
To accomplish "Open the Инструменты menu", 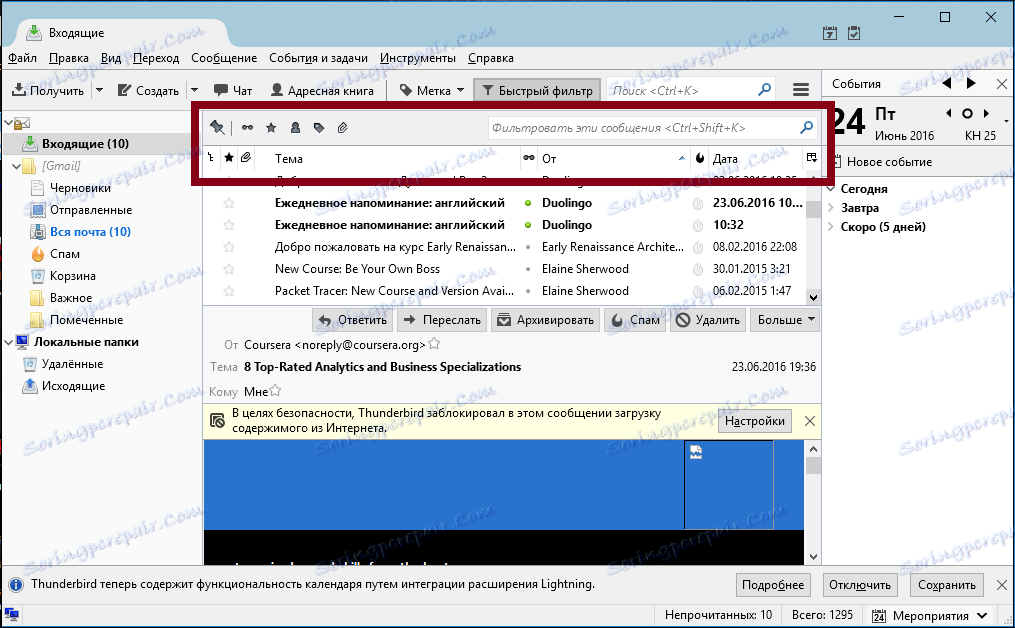I will tap(418, 58).
